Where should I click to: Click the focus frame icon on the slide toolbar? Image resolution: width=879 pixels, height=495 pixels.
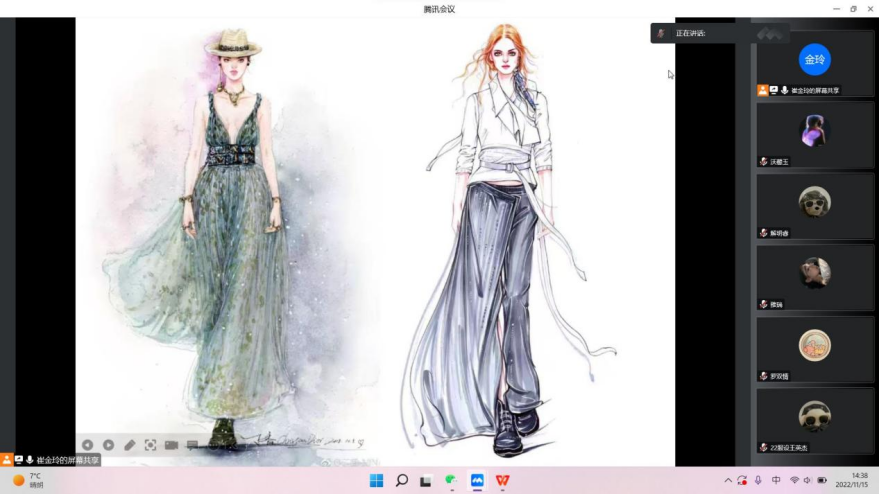click(x=150, y=445)
